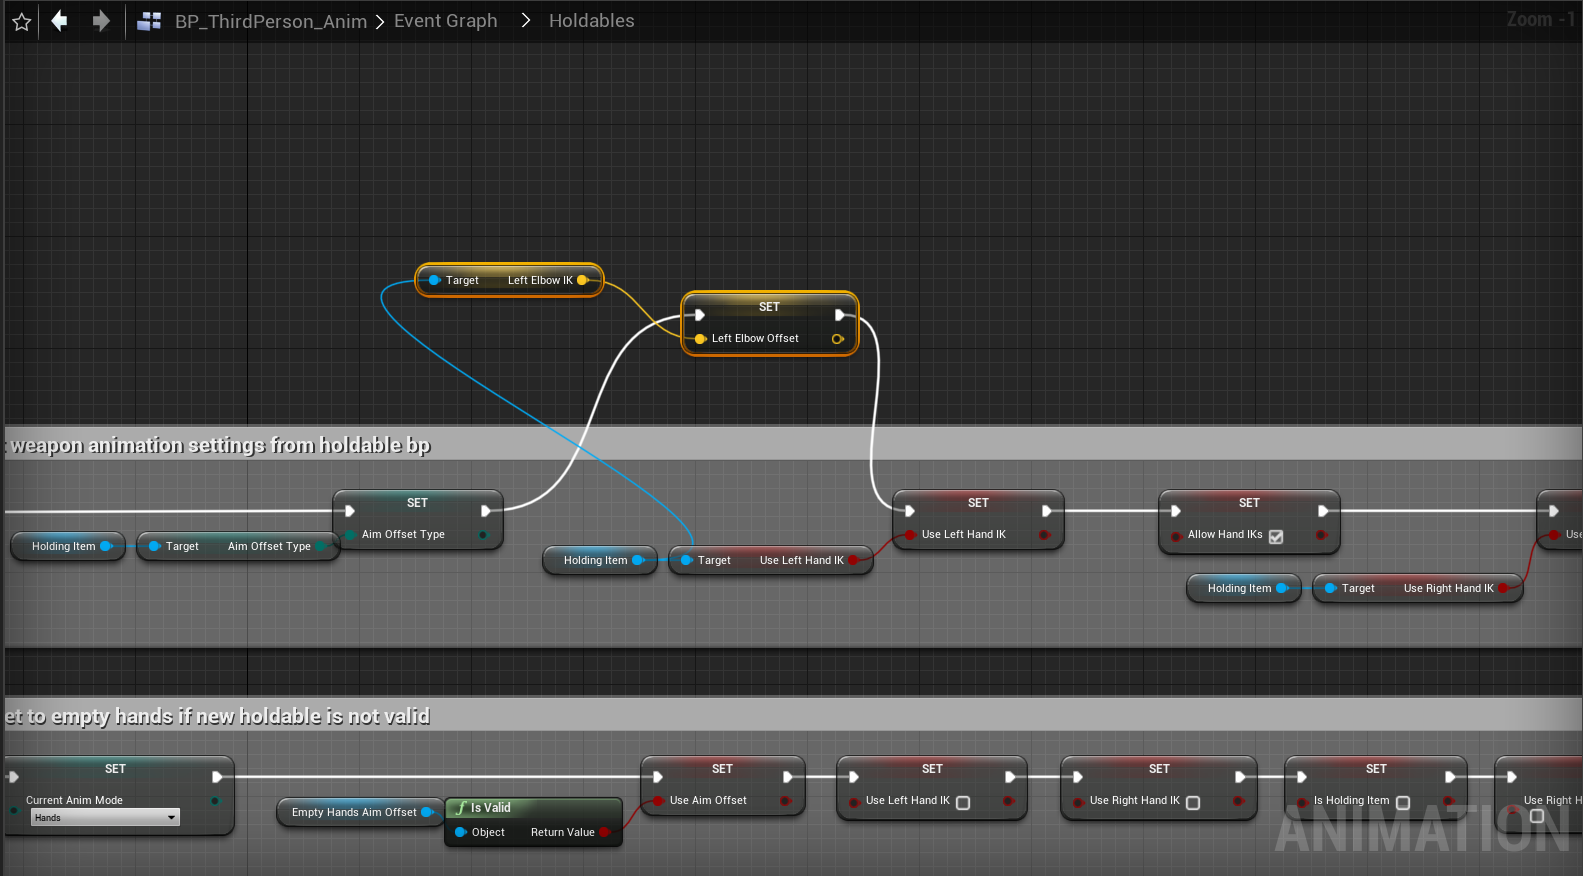Toggle the Is Holding Item checkbox
The image size is (1583, 876).
coord(1403,803)
